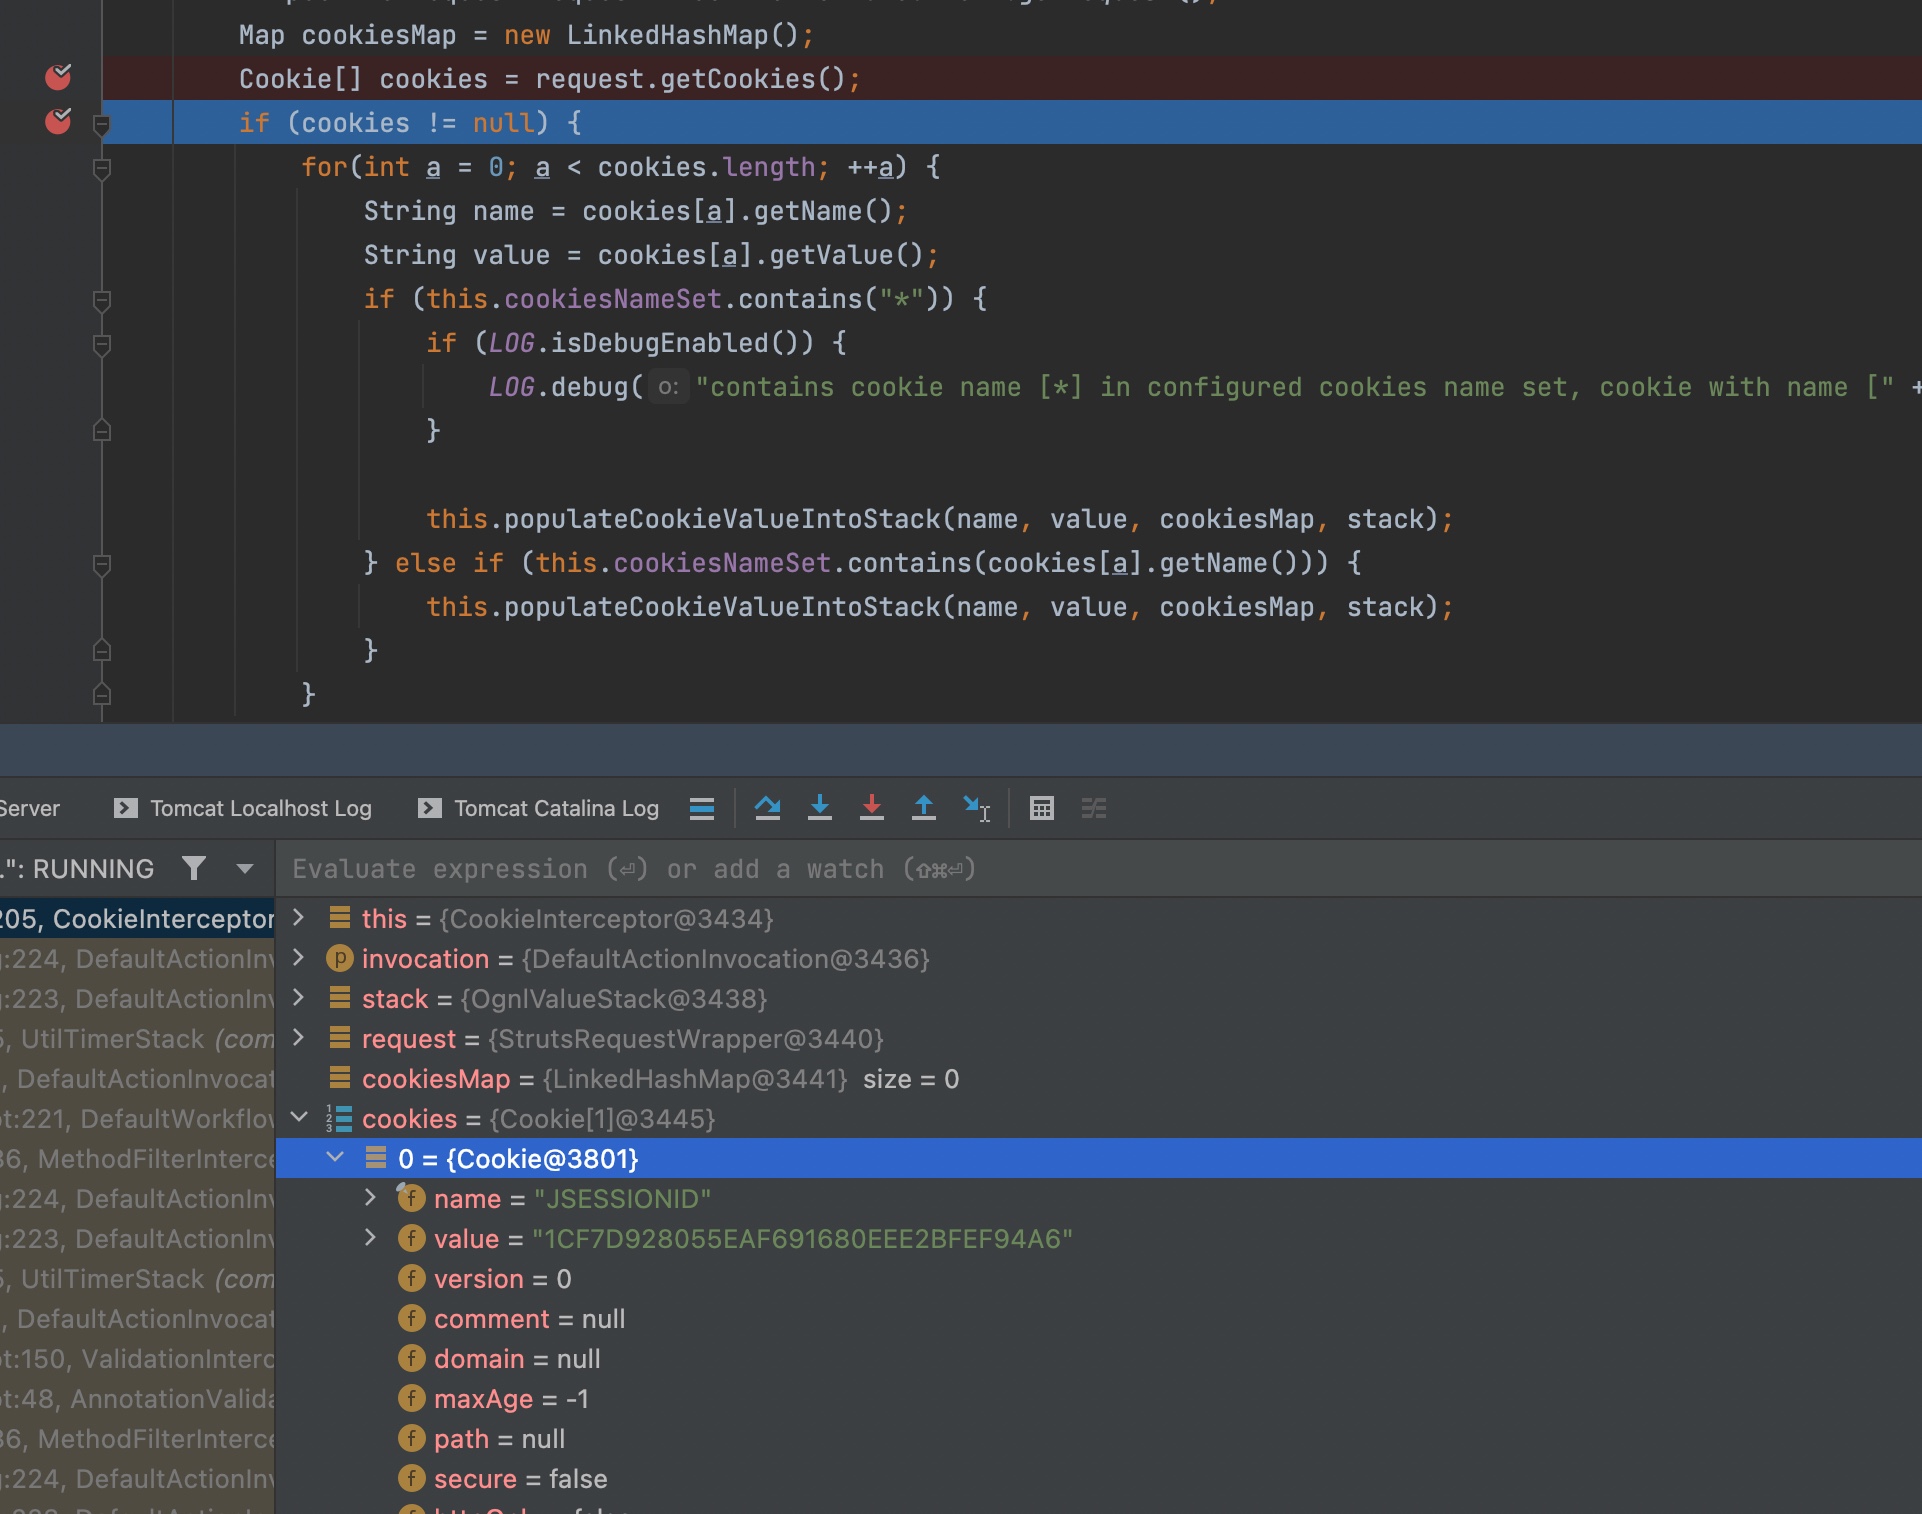
Task: Select the 'secure = false' field row
Action: click(1098, 1479)
